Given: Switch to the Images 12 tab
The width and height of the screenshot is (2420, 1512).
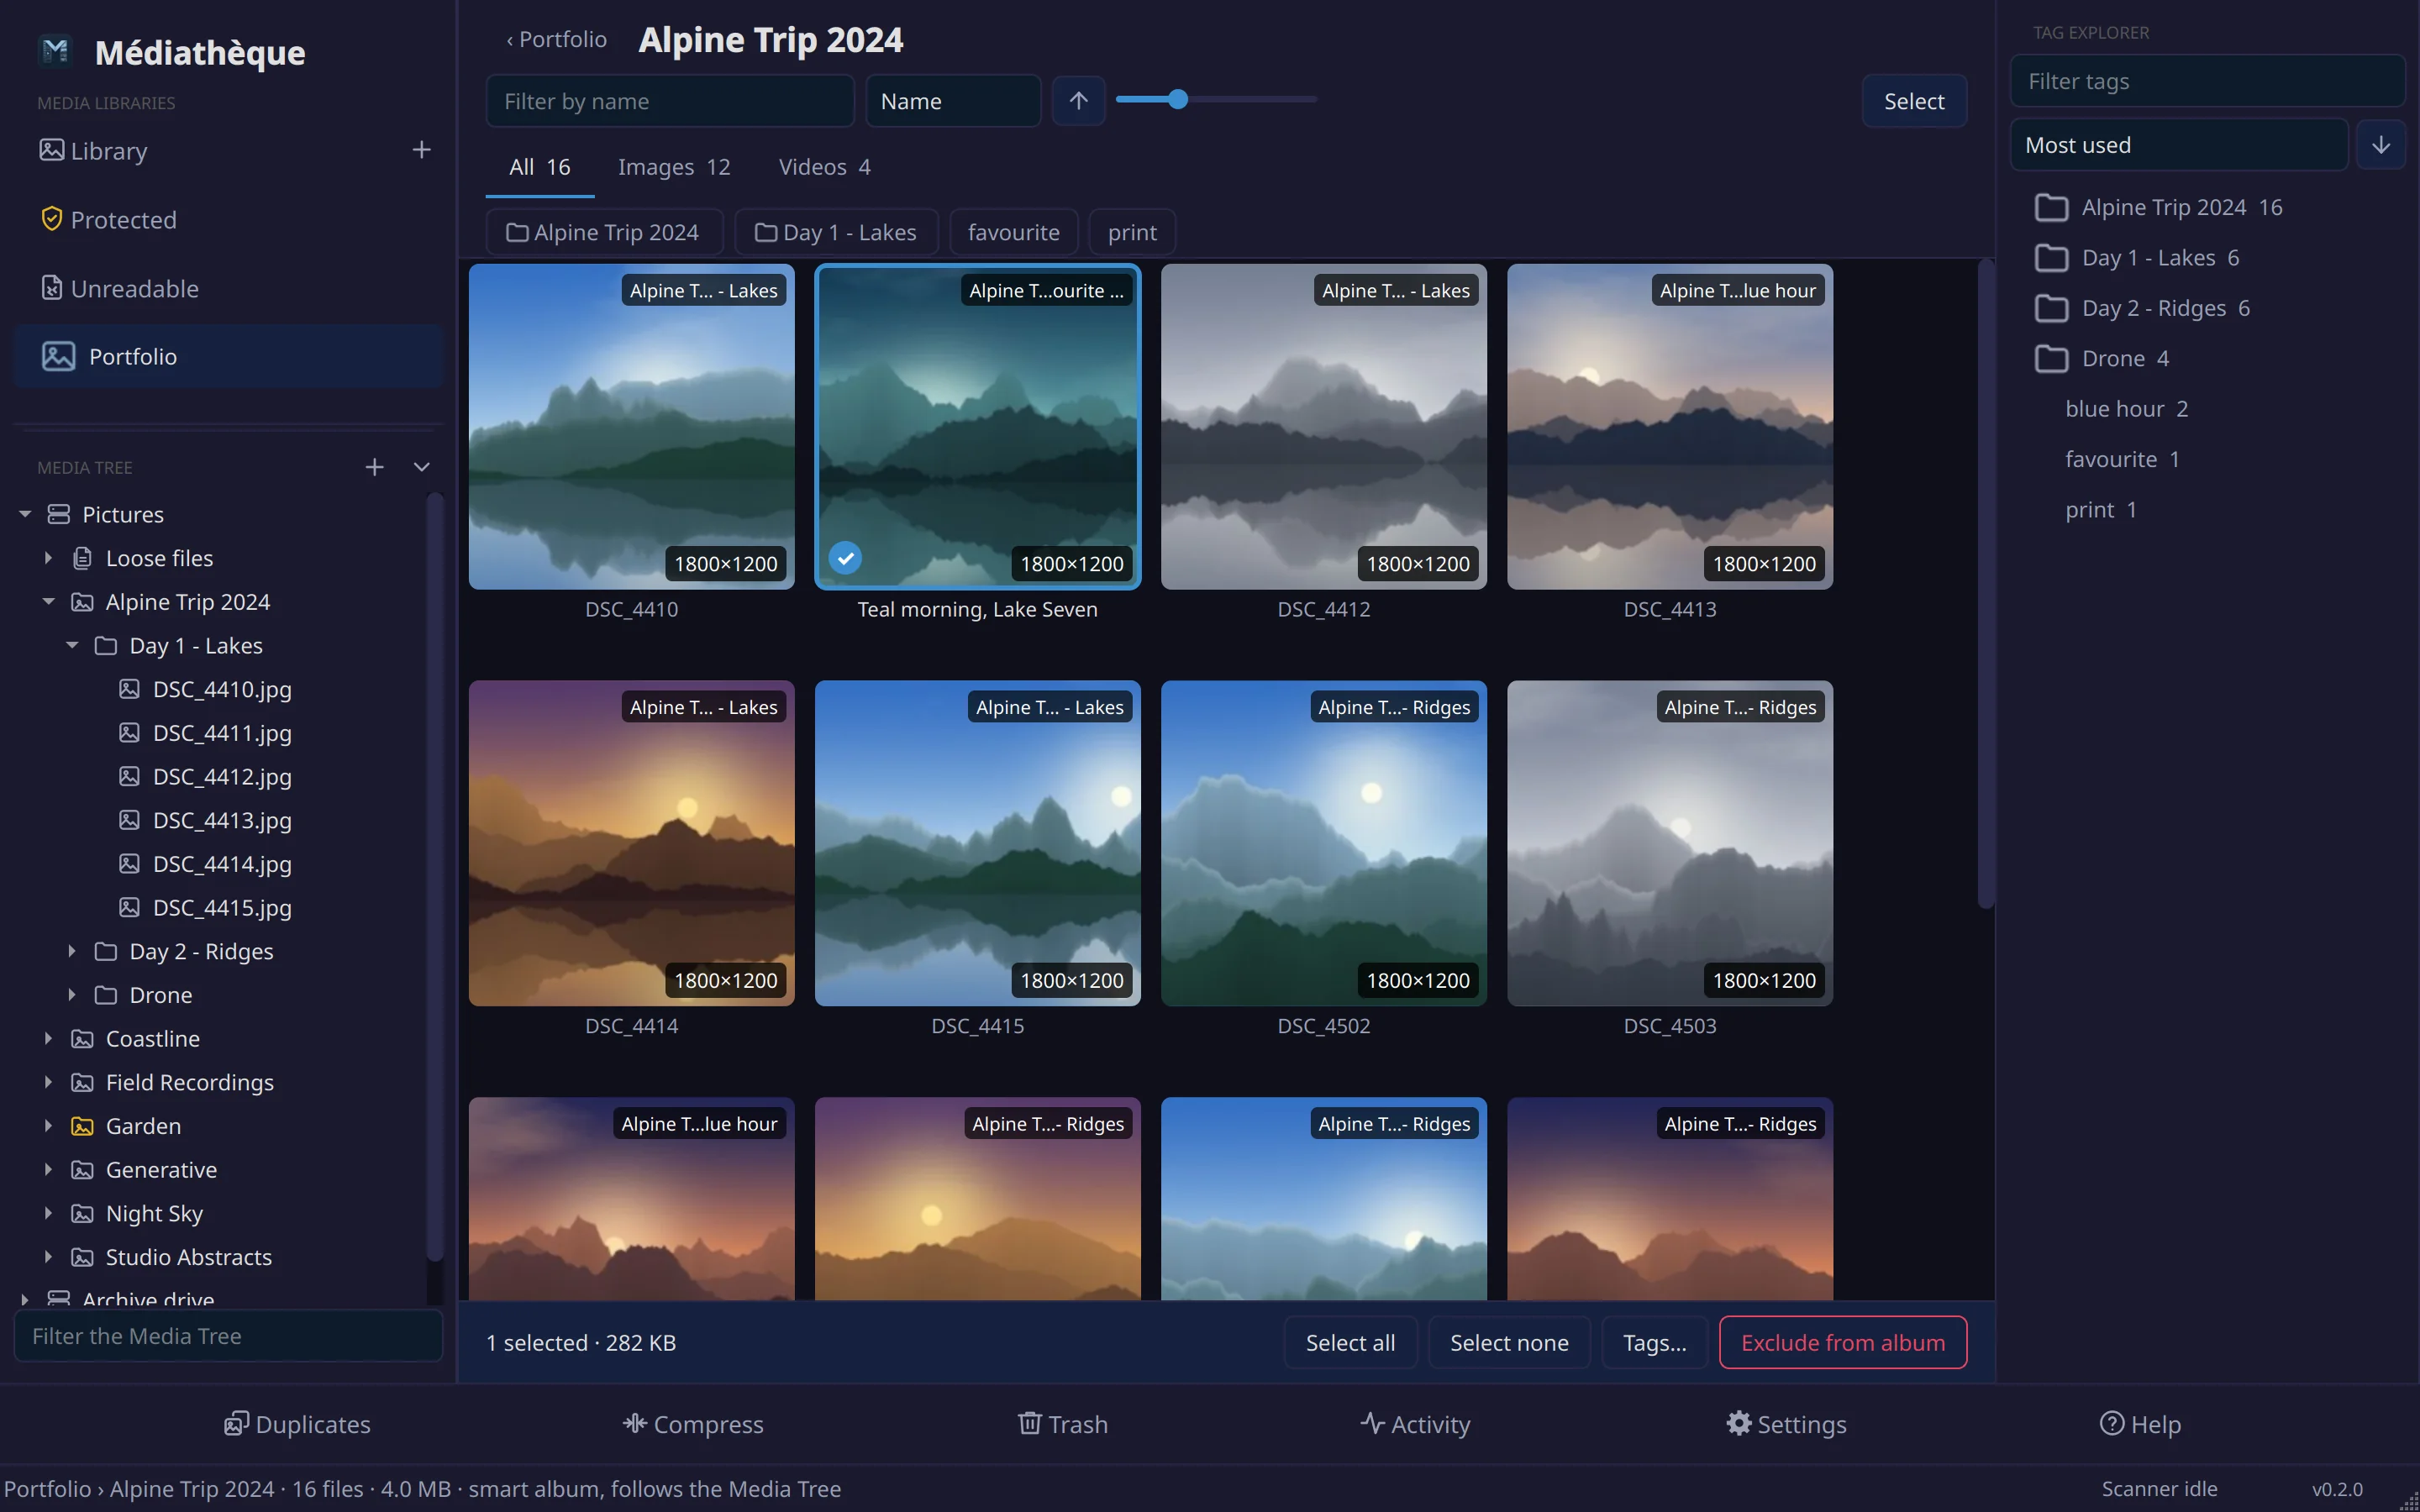Looking at the screenshot, I should (674, 167).
